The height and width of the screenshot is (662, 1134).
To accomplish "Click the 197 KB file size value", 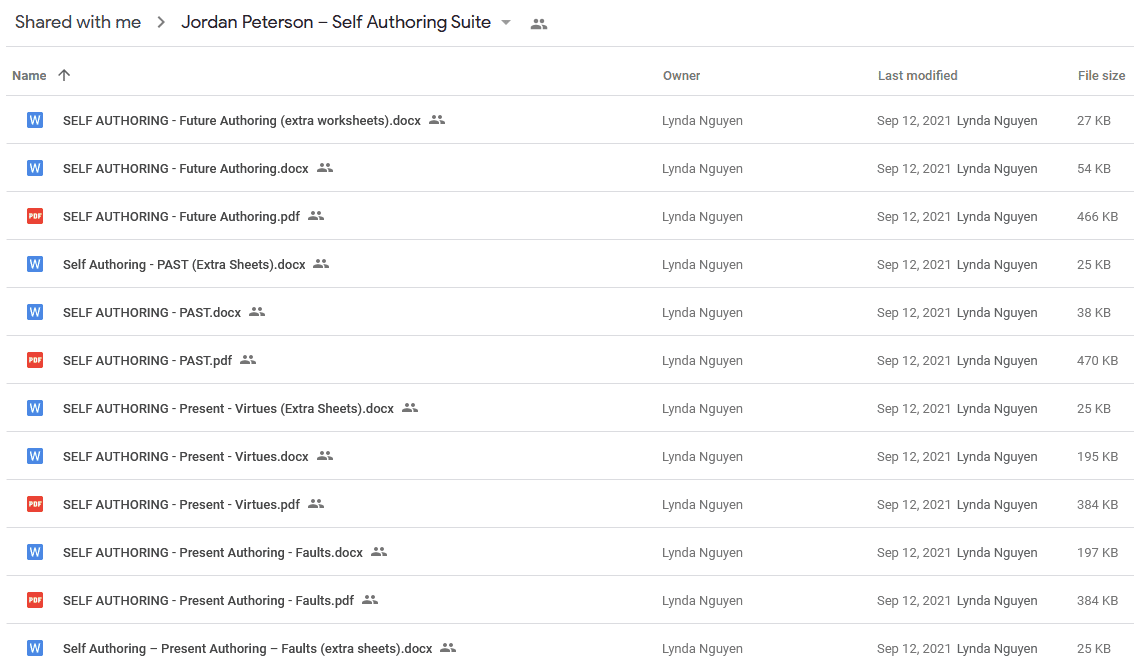I will point(1097,553).
